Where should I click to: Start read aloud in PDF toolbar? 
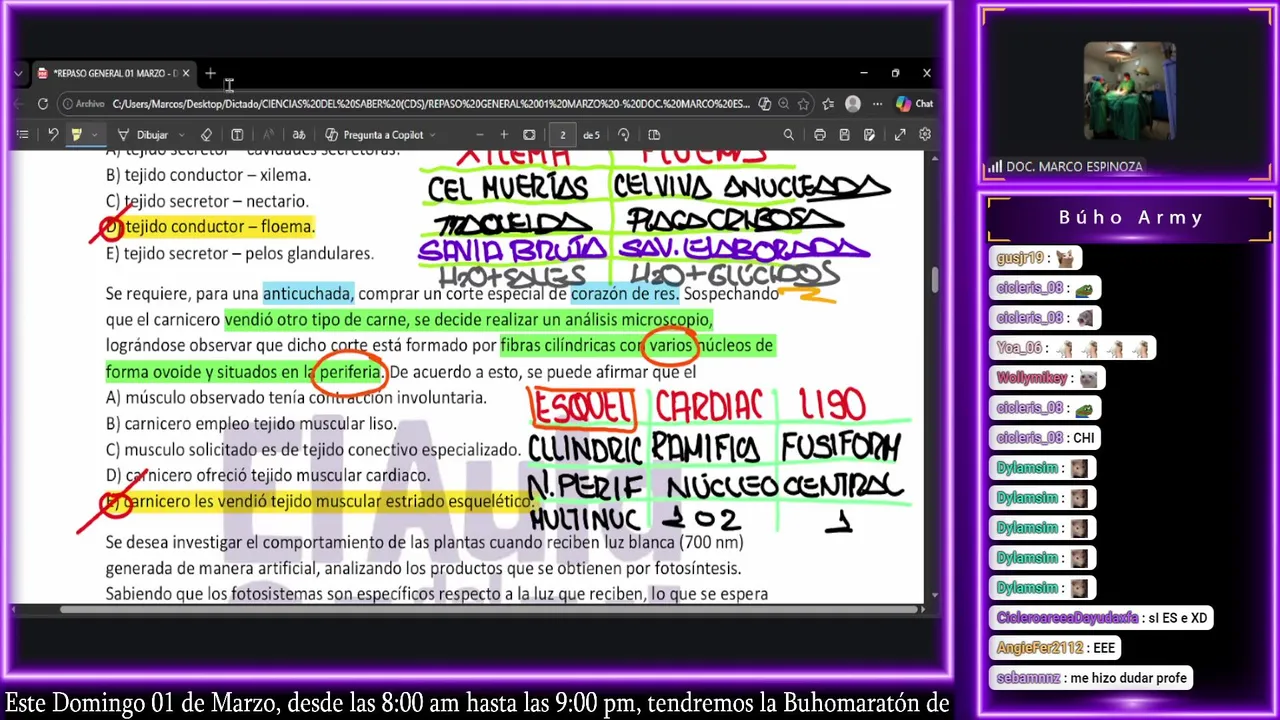point(268,135)
